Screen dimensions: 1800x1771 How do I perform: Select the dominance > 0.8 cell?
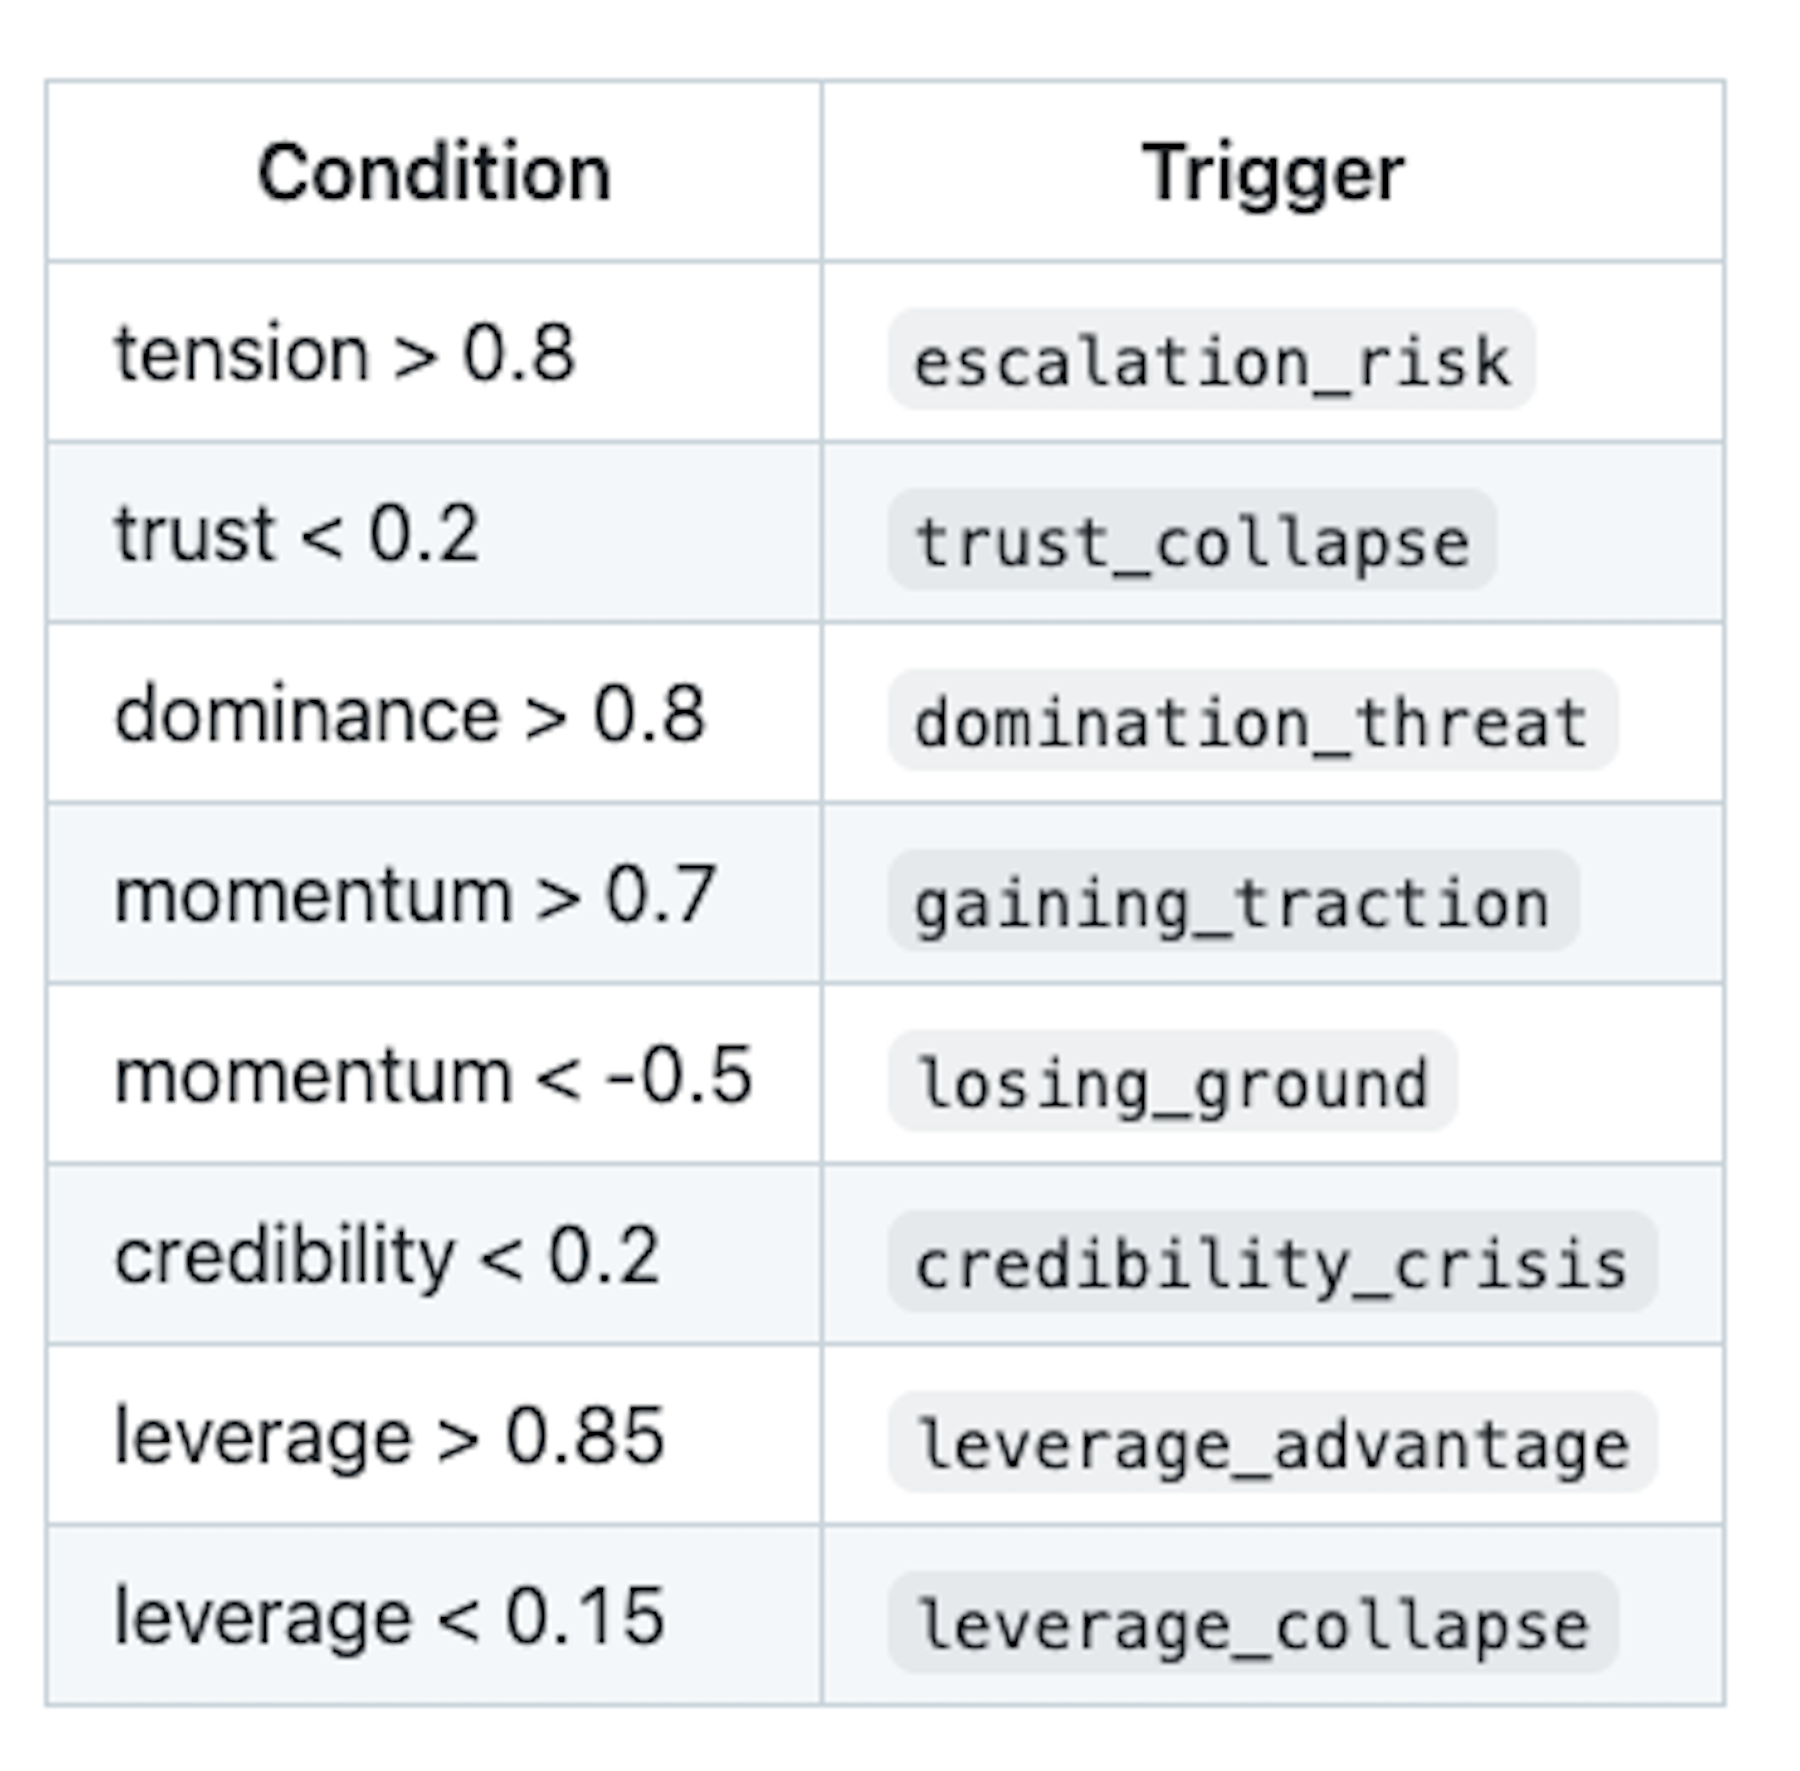434,713
